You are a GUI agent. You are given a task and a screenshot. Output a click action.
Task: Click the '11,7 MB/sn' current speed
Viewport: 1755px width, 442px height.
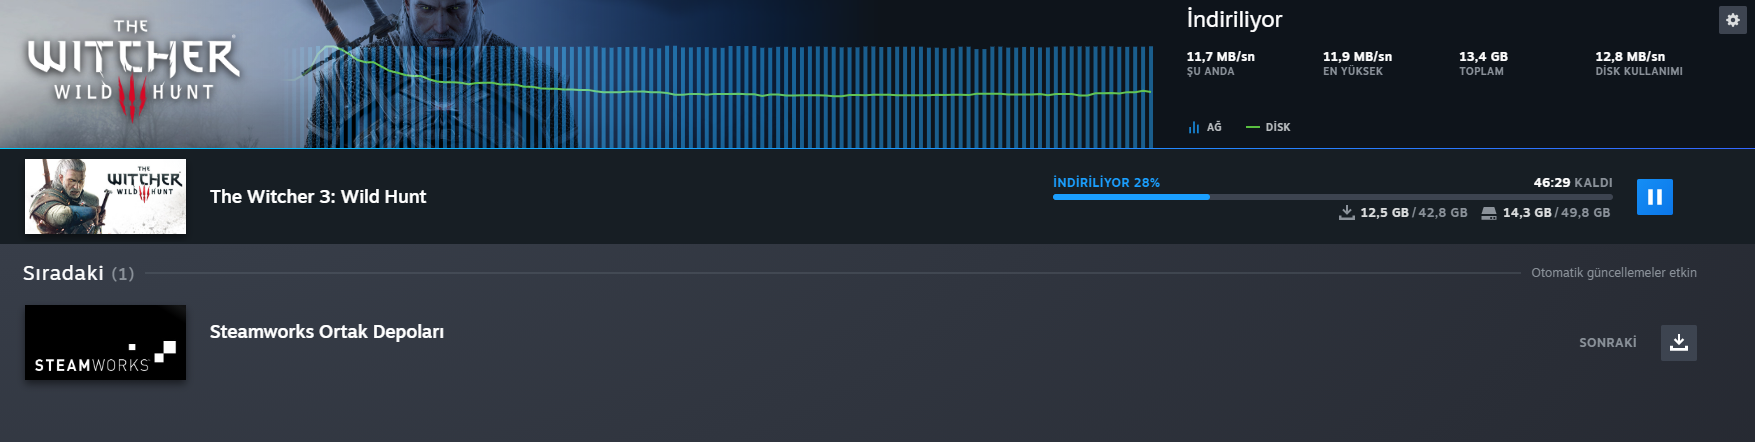pyautogui.click(x=1220, y=57)
